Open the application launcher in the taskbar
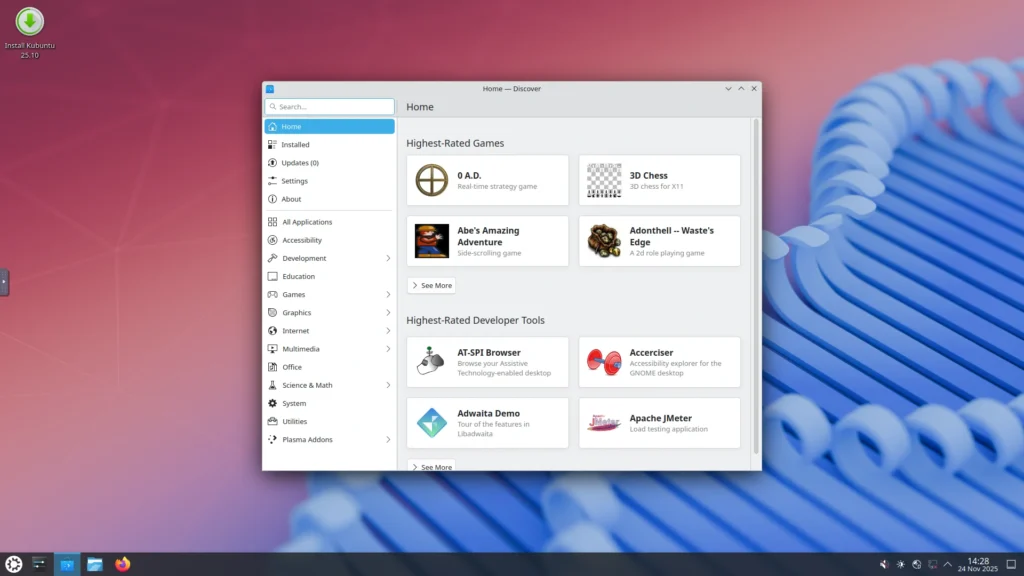This screenshot has height=576, width=1024. coord(14,563)
